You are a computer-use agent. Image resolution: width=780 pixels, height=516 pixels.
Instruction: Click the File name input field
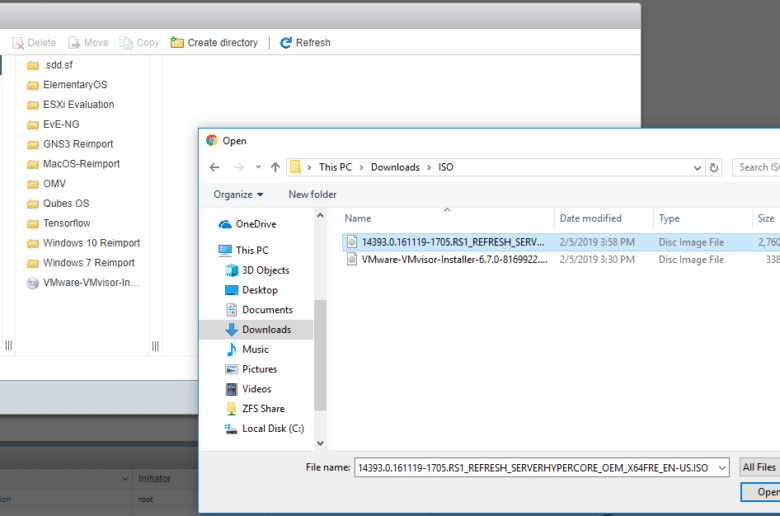click(535, 468)
